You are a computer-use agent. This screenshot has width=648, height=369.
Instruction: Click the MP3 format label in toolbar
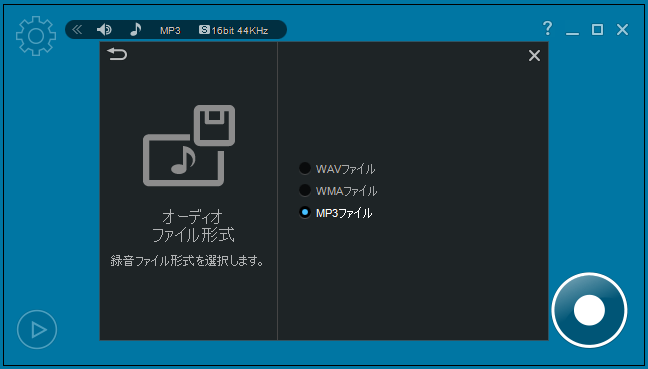170,31
